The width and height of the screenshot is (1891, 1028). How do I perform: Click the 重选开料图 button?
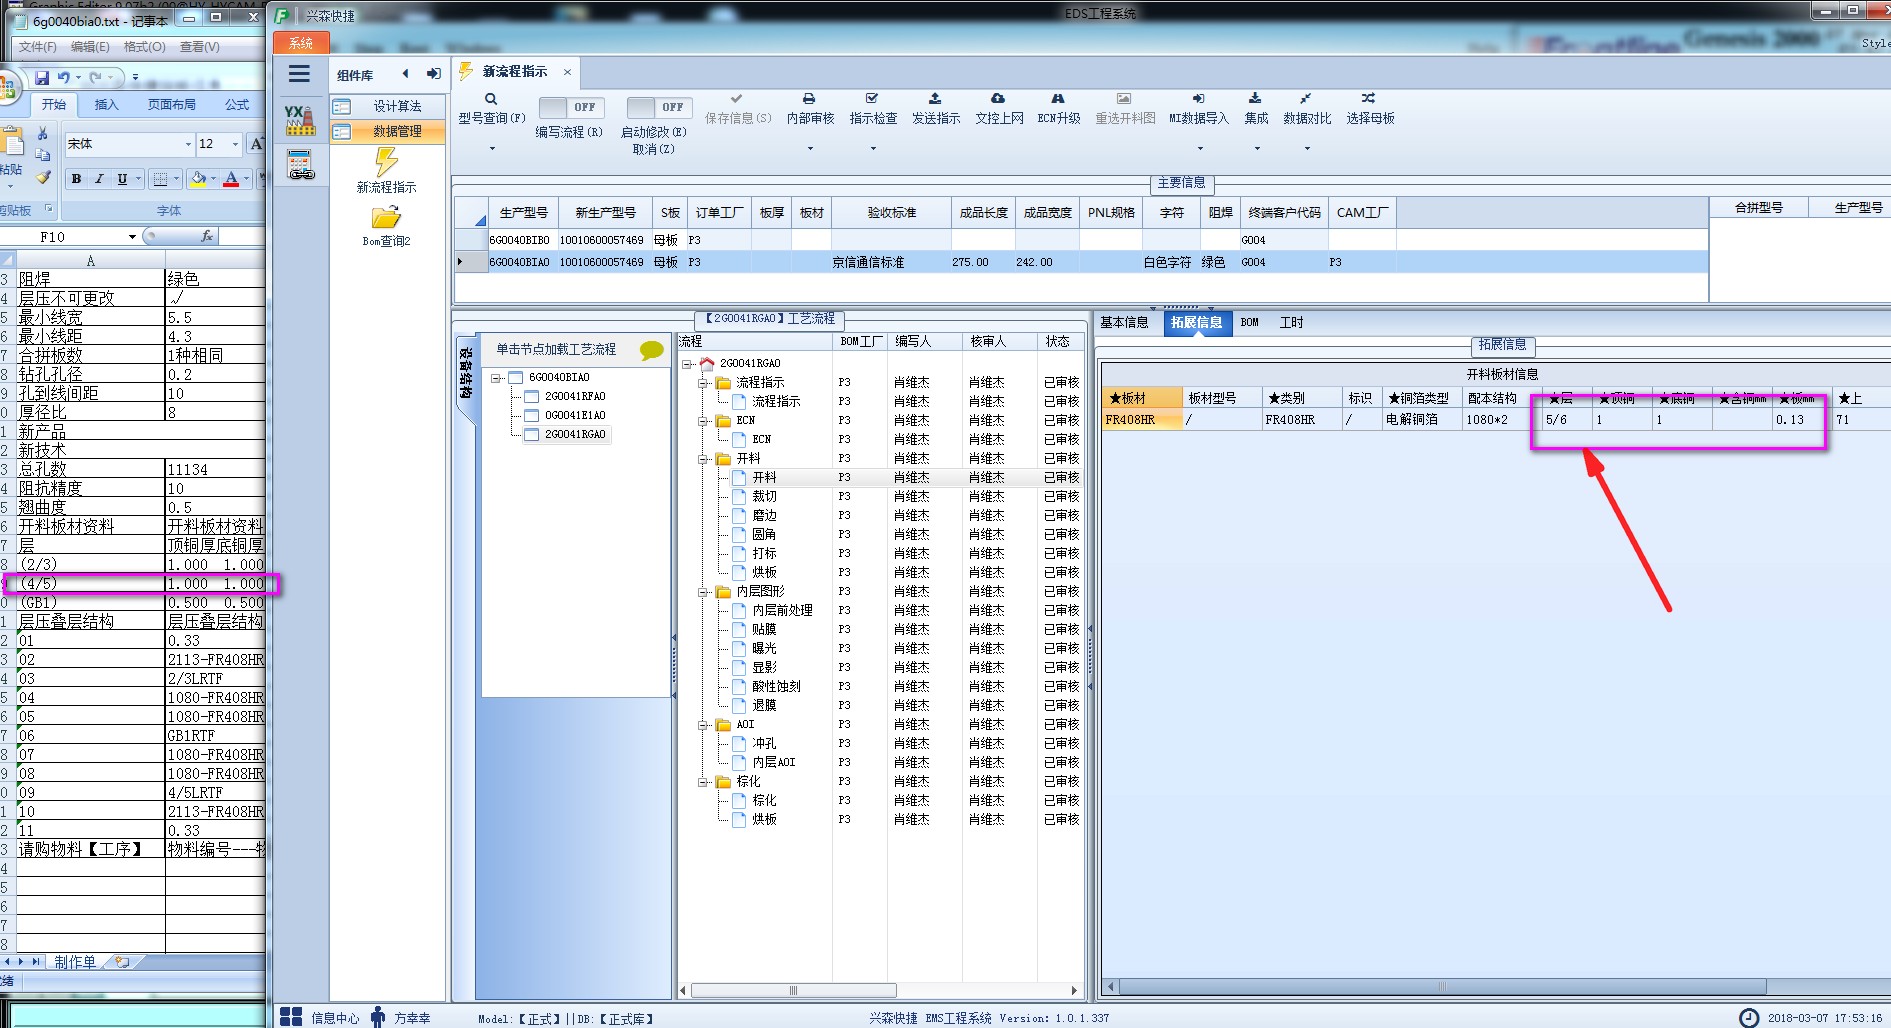(1125, 109)
